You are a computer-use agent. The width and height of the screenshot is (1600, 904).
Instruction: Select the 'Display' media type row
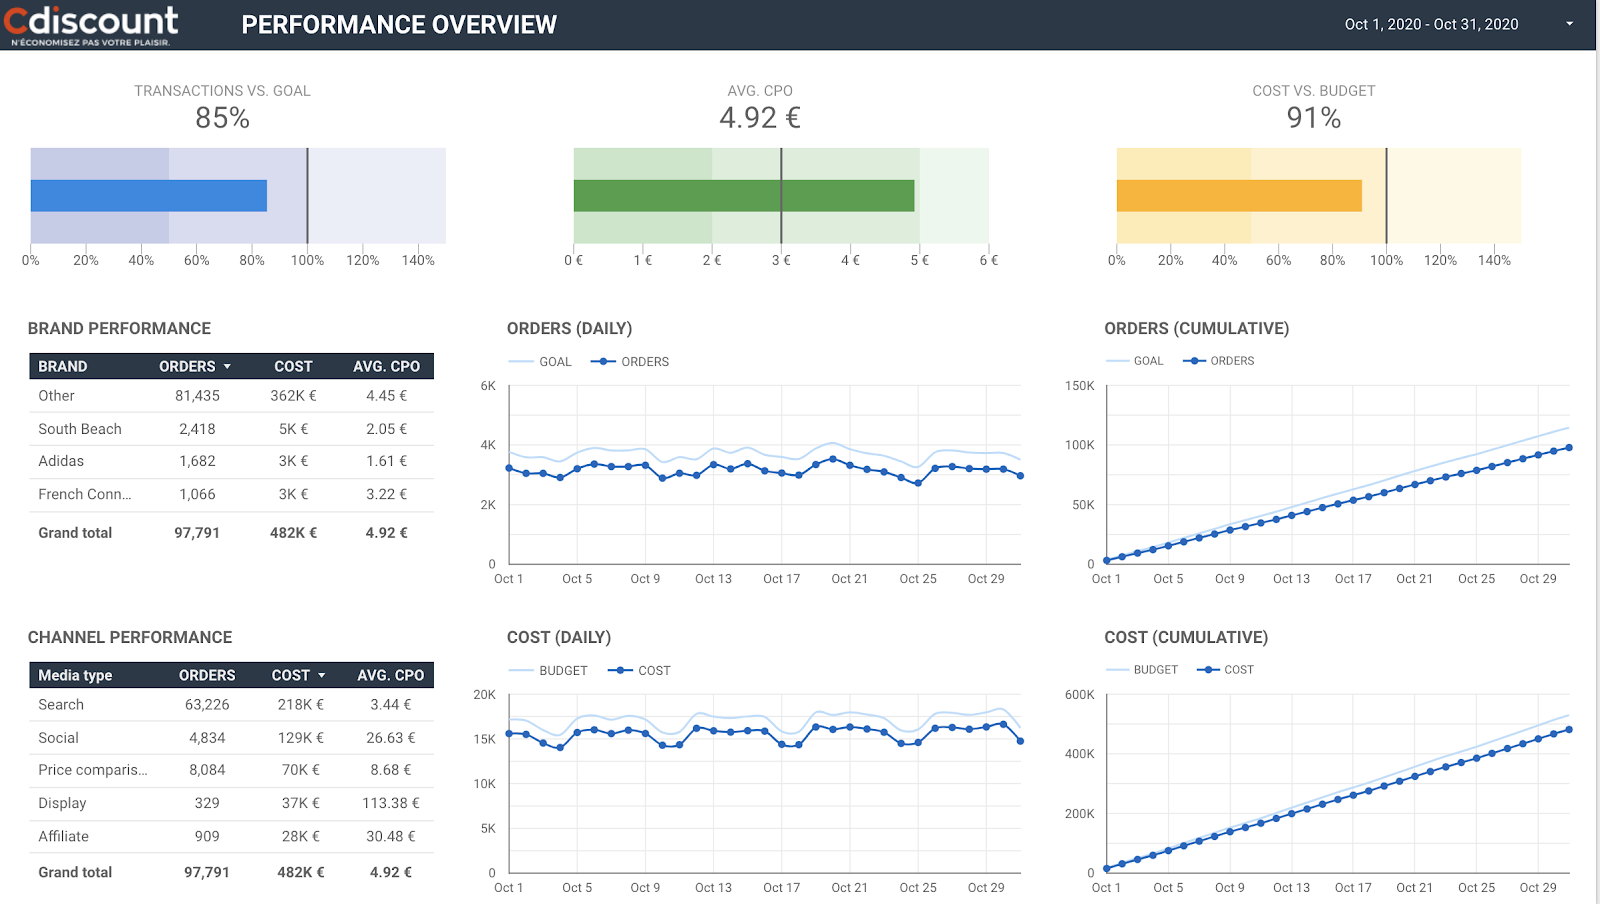click(x=231, y=803)
